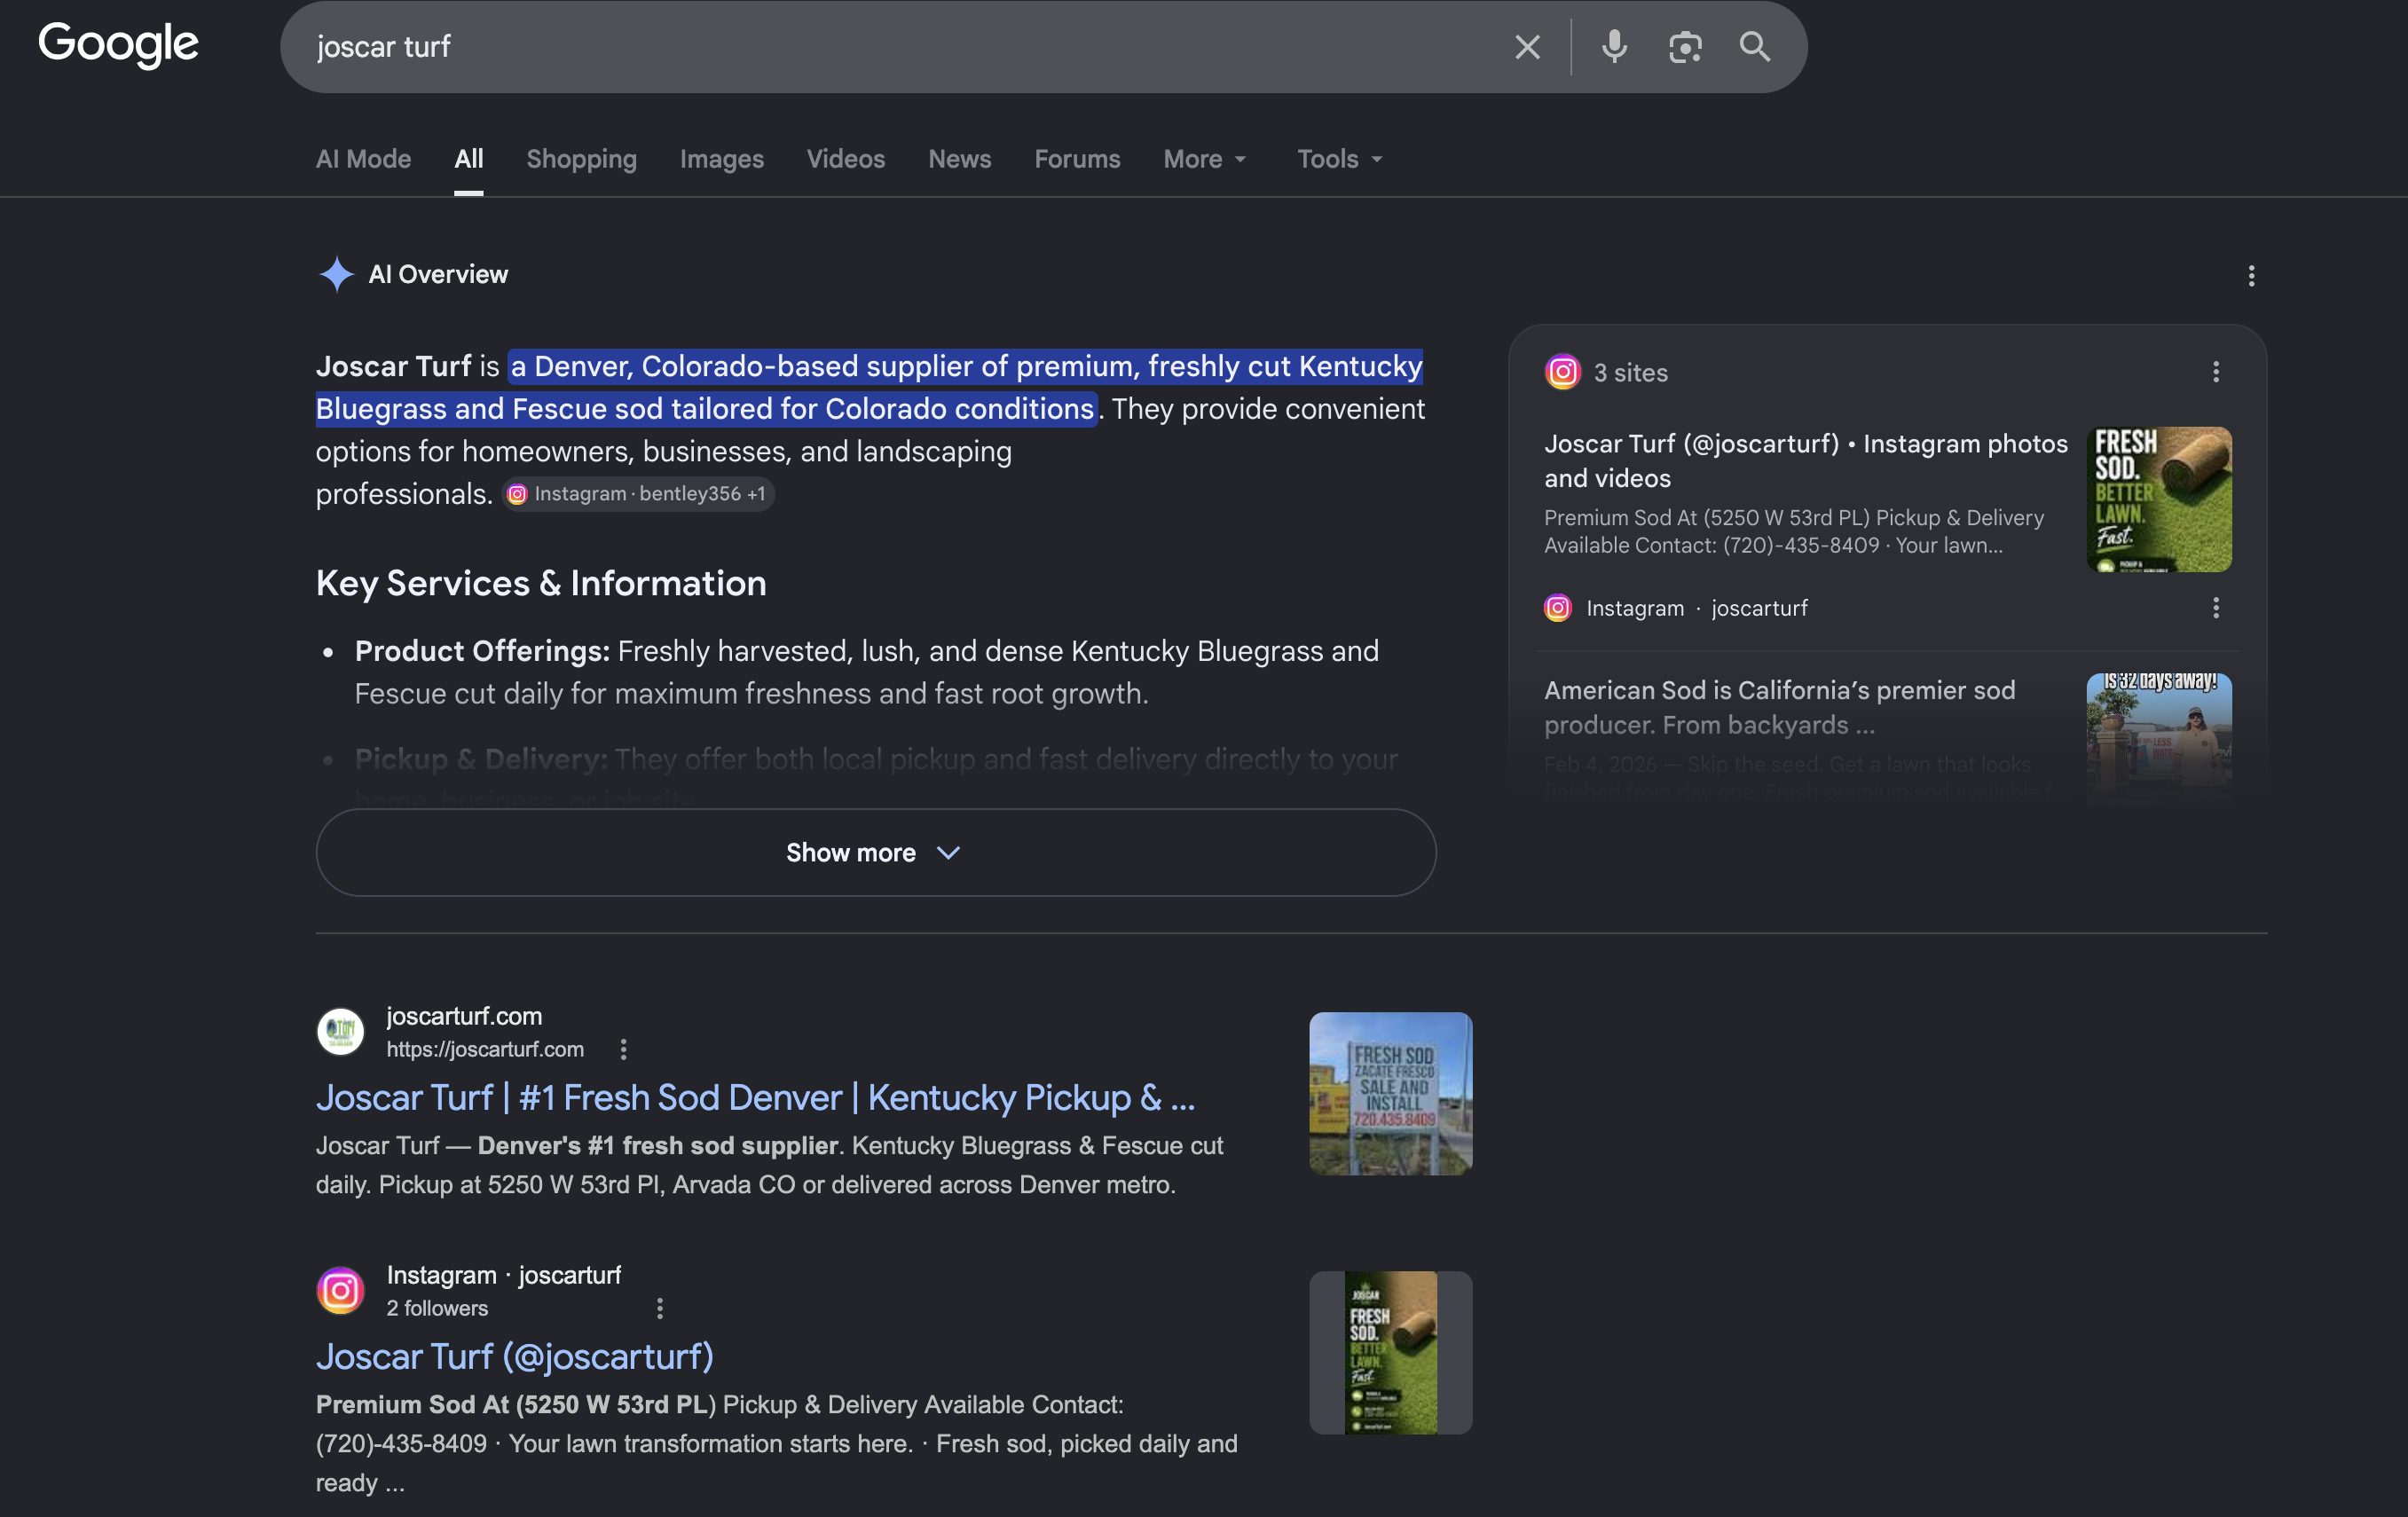Open three-dot menu next to https://joscarturf.com
This screenshot has width=2408, height=1517.
(x=623, y=1049)
